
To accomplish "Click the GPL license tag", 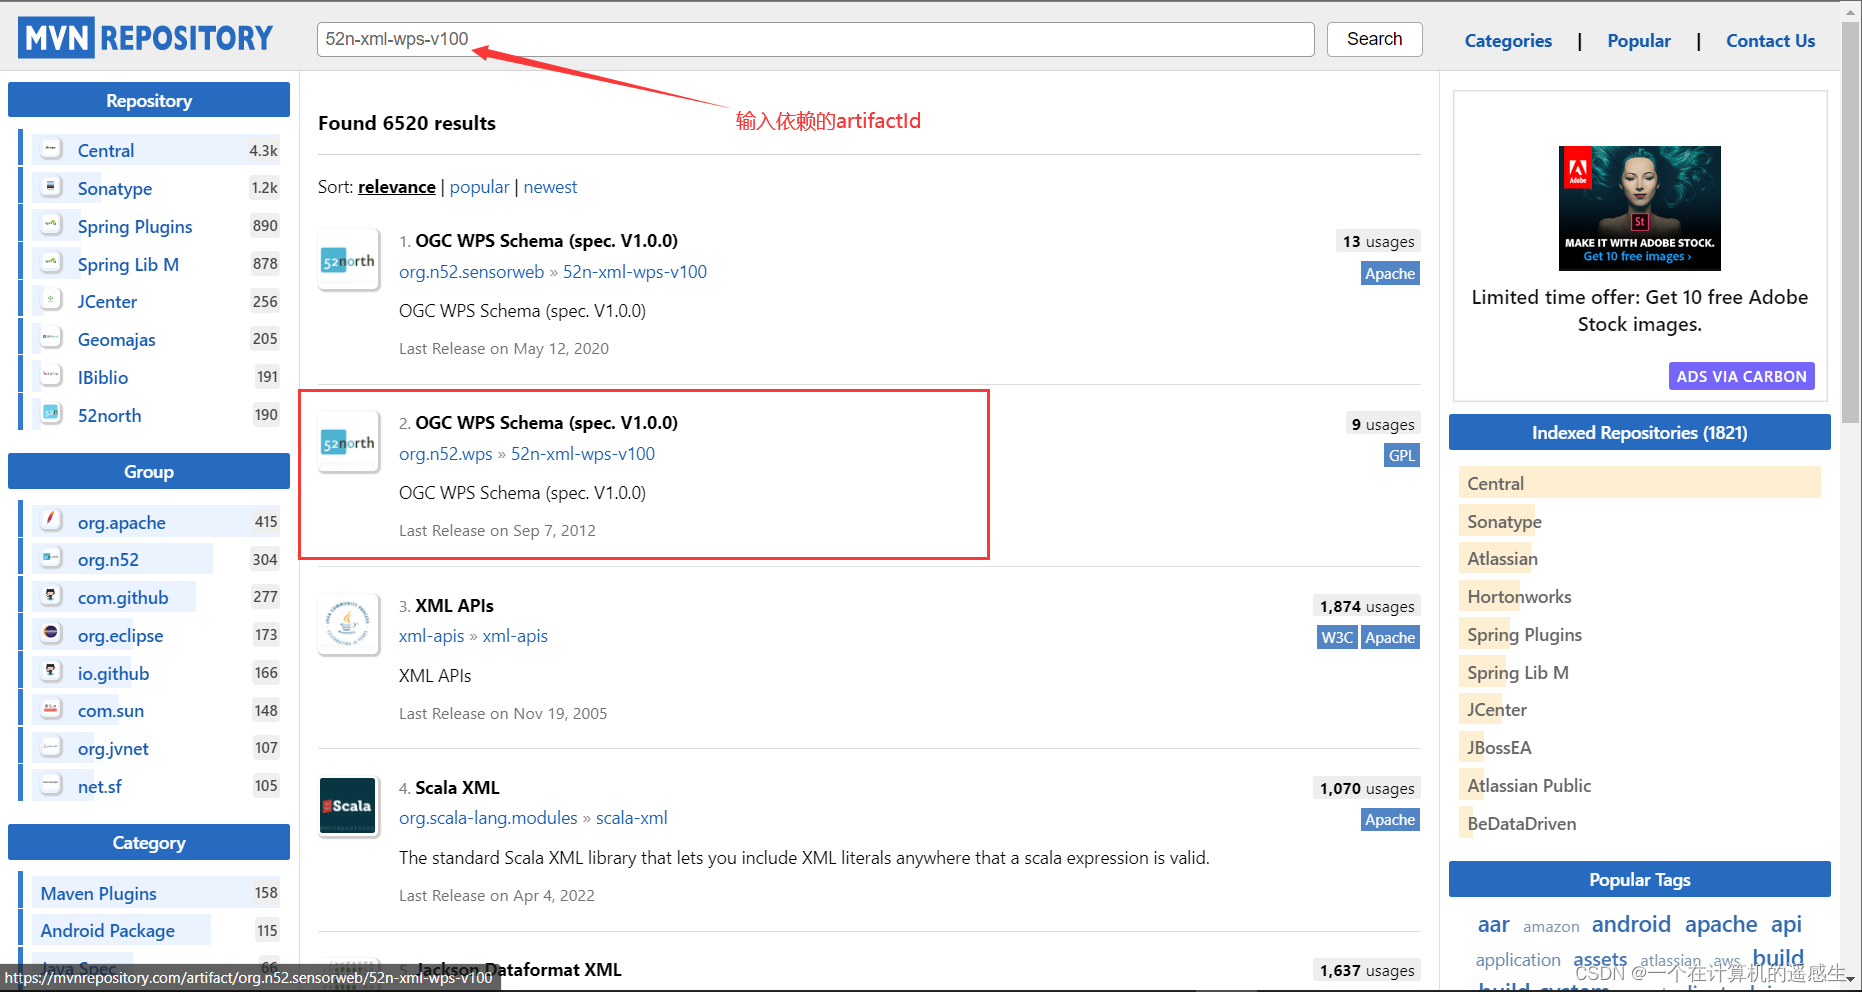I will tap(1402, 456).
